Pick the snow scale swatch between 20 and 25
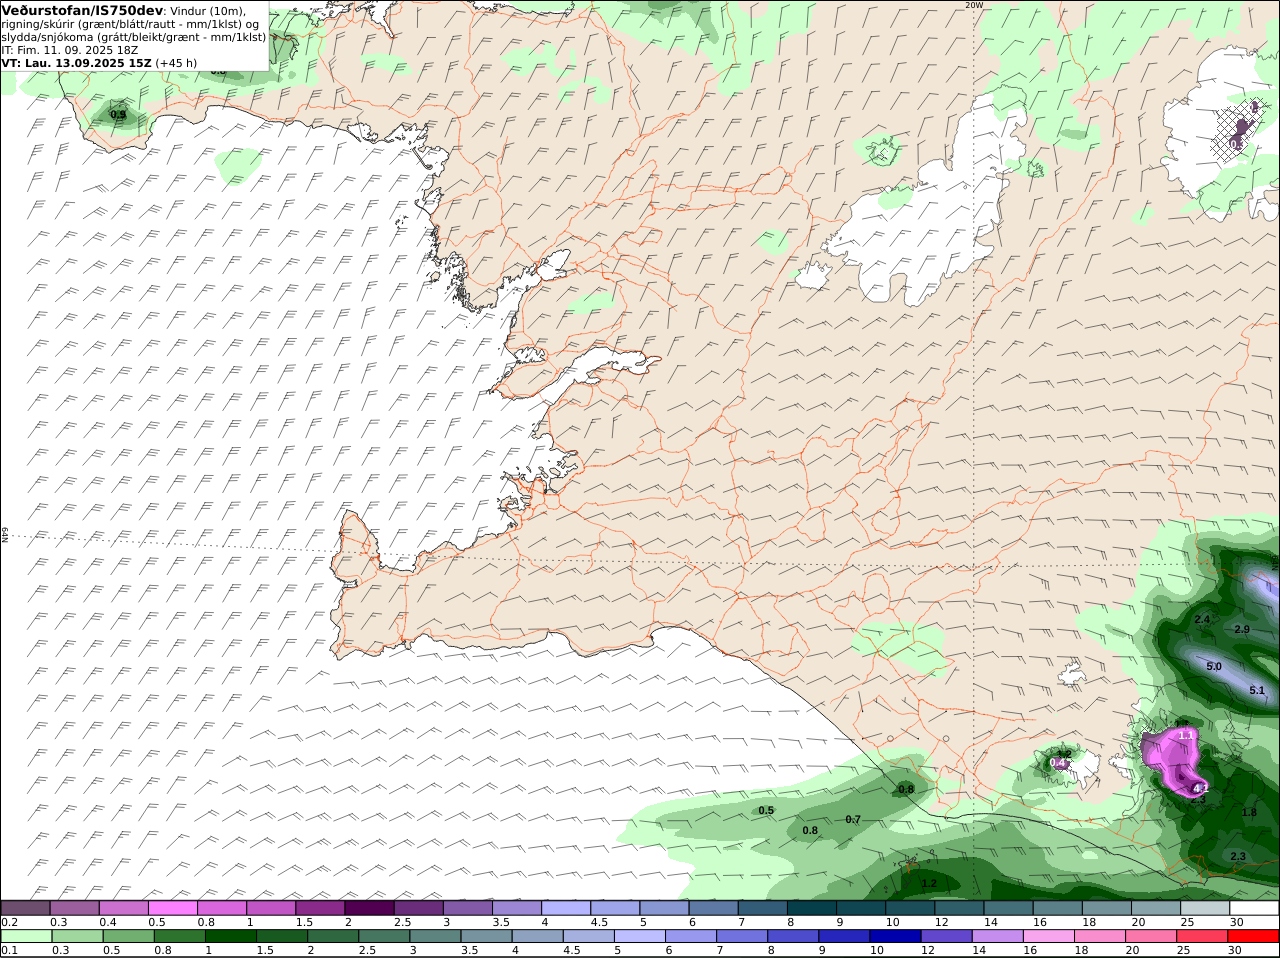1280x958 pixels. tap(1156, 908)
